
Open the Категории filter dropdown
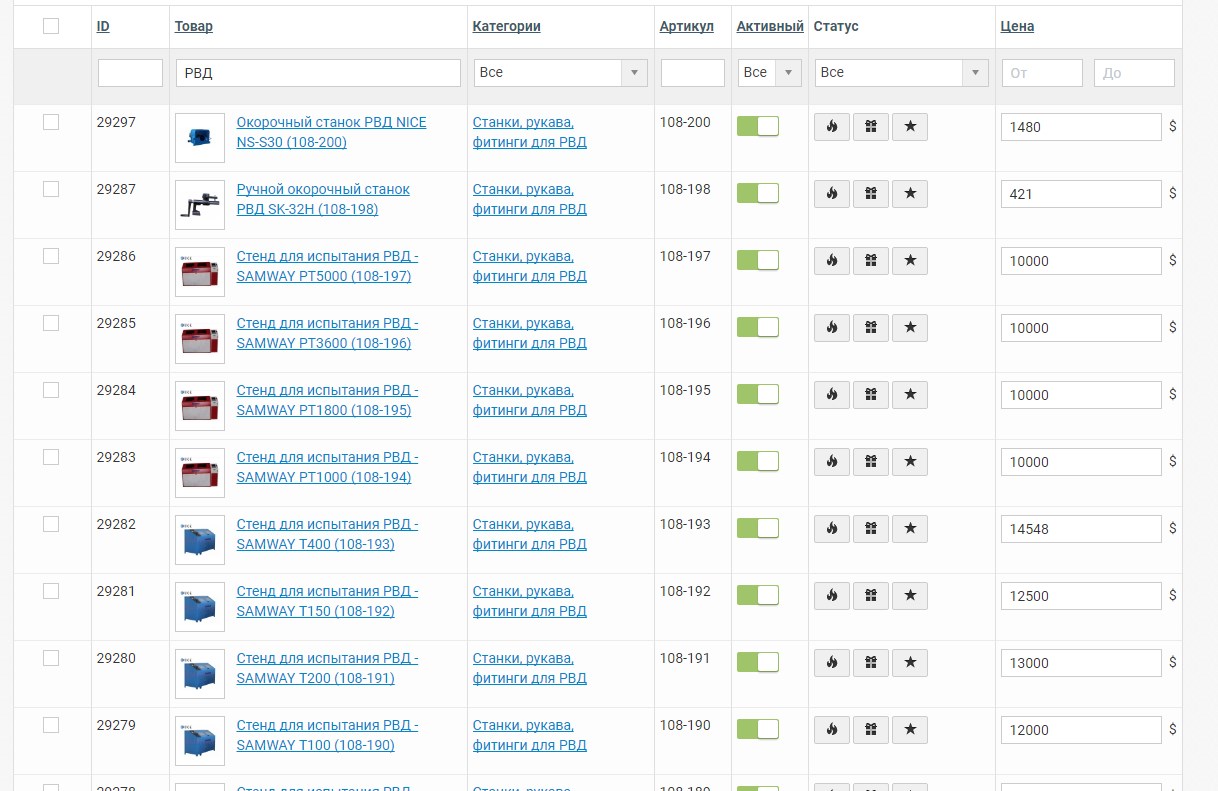(x=560, y=72)
